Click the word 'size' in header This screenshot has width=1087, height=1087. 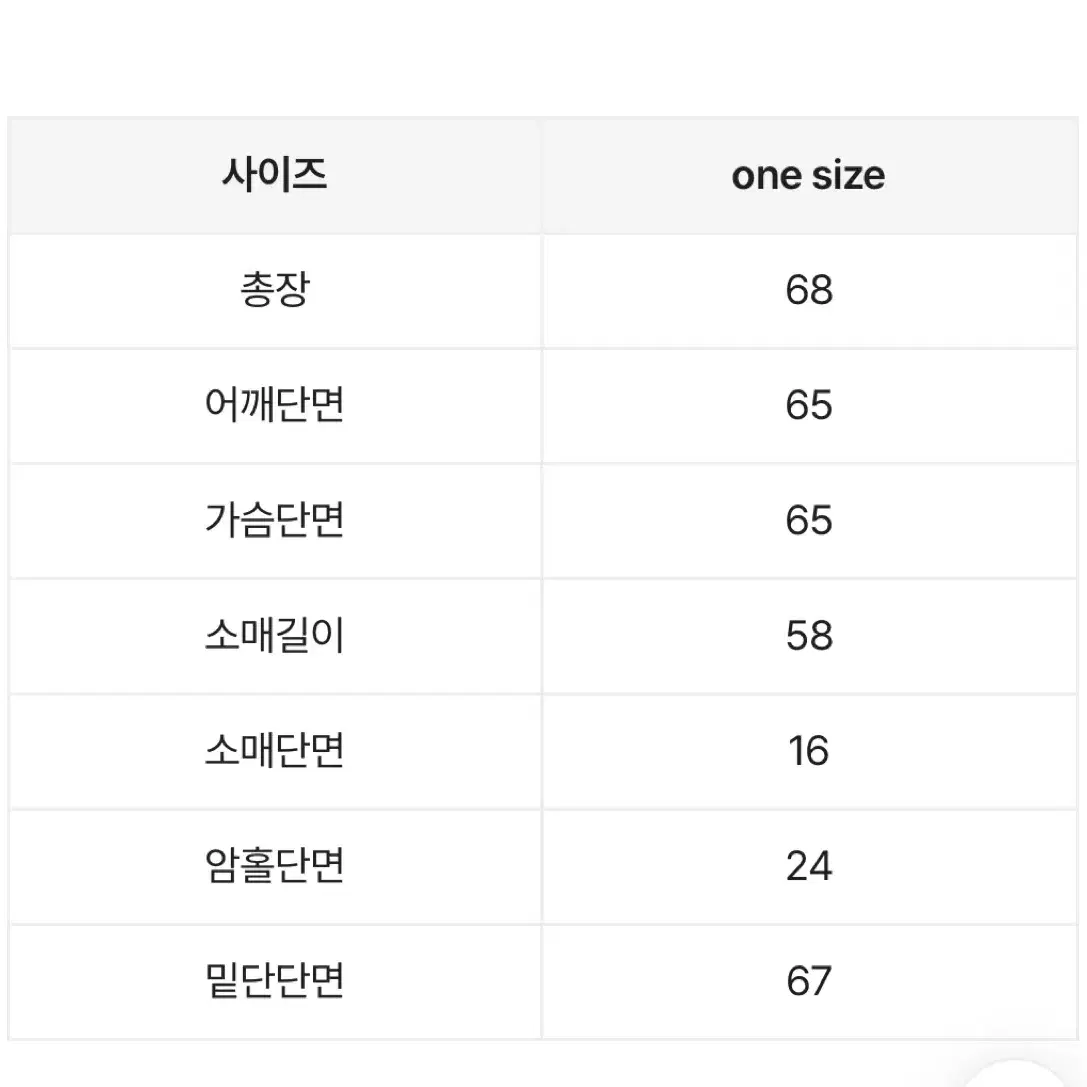848,175
